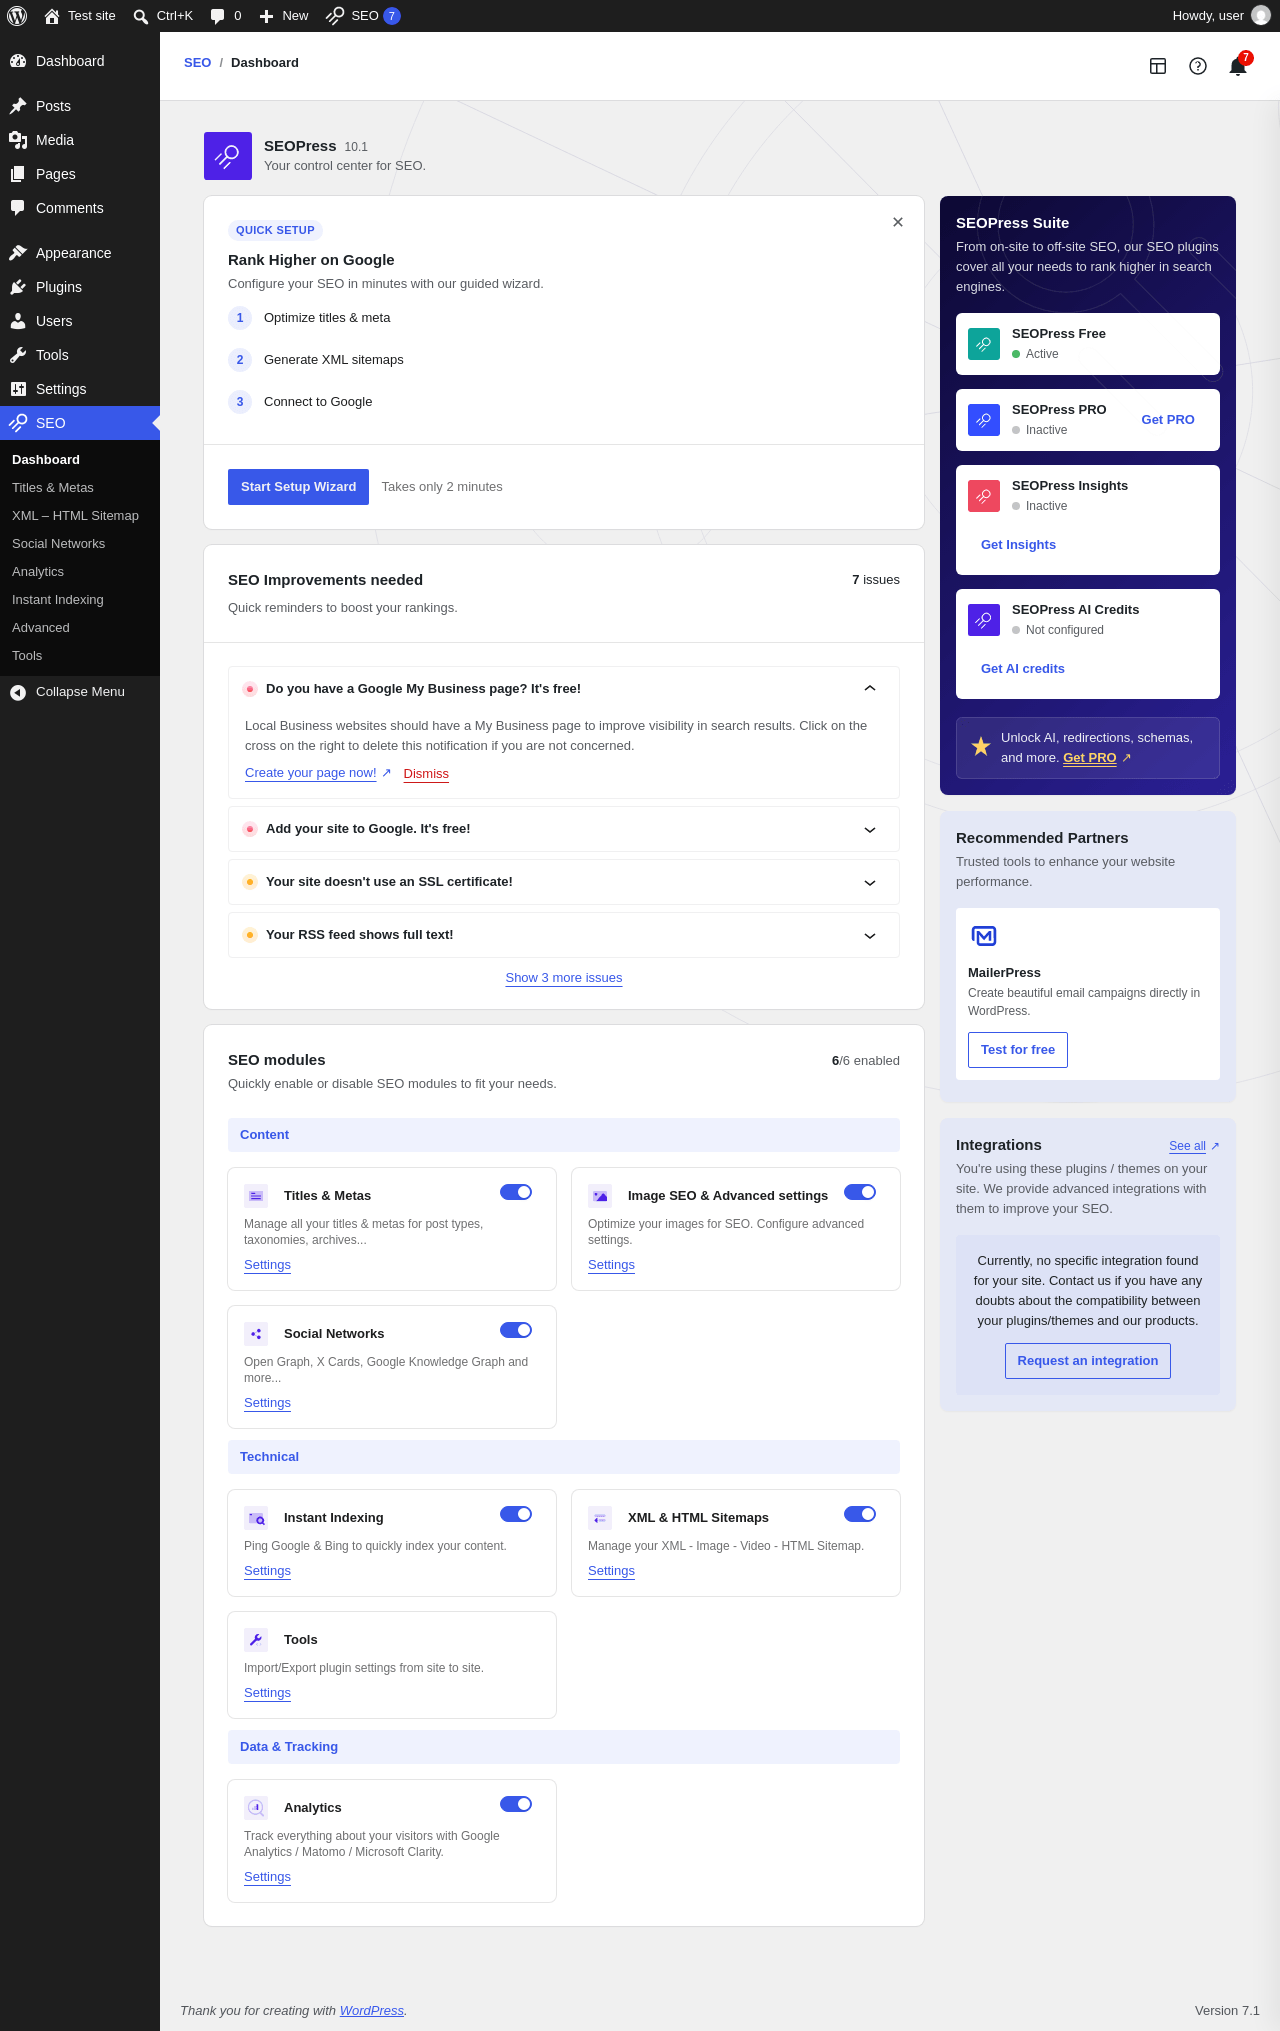
Task: Start the Setup Wizard
Action: (x=298, y=487)
